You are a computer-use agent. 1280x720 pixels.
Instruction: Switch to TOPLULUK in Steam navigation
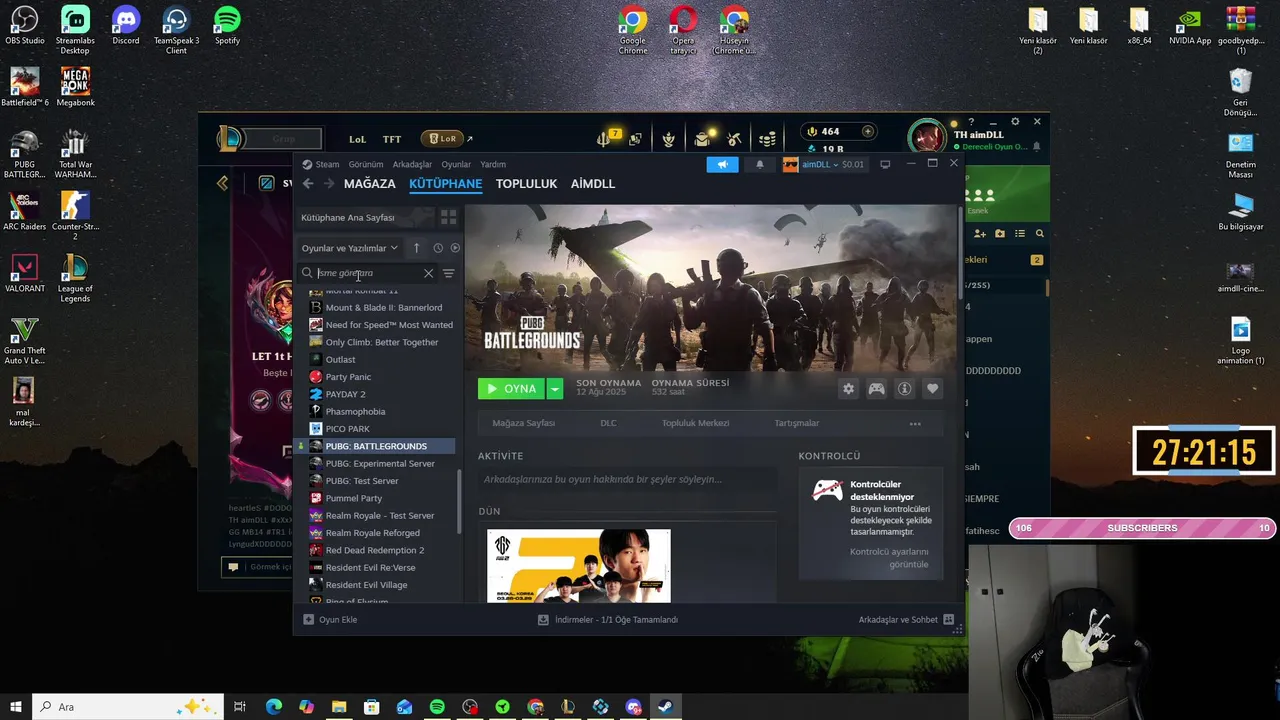526,184
